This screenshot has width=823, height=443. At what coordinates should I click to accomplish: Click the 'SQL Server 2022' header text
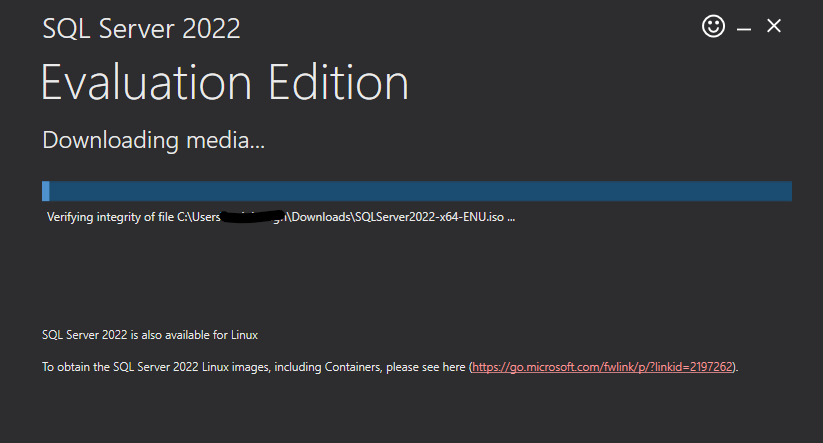(141, 28)
